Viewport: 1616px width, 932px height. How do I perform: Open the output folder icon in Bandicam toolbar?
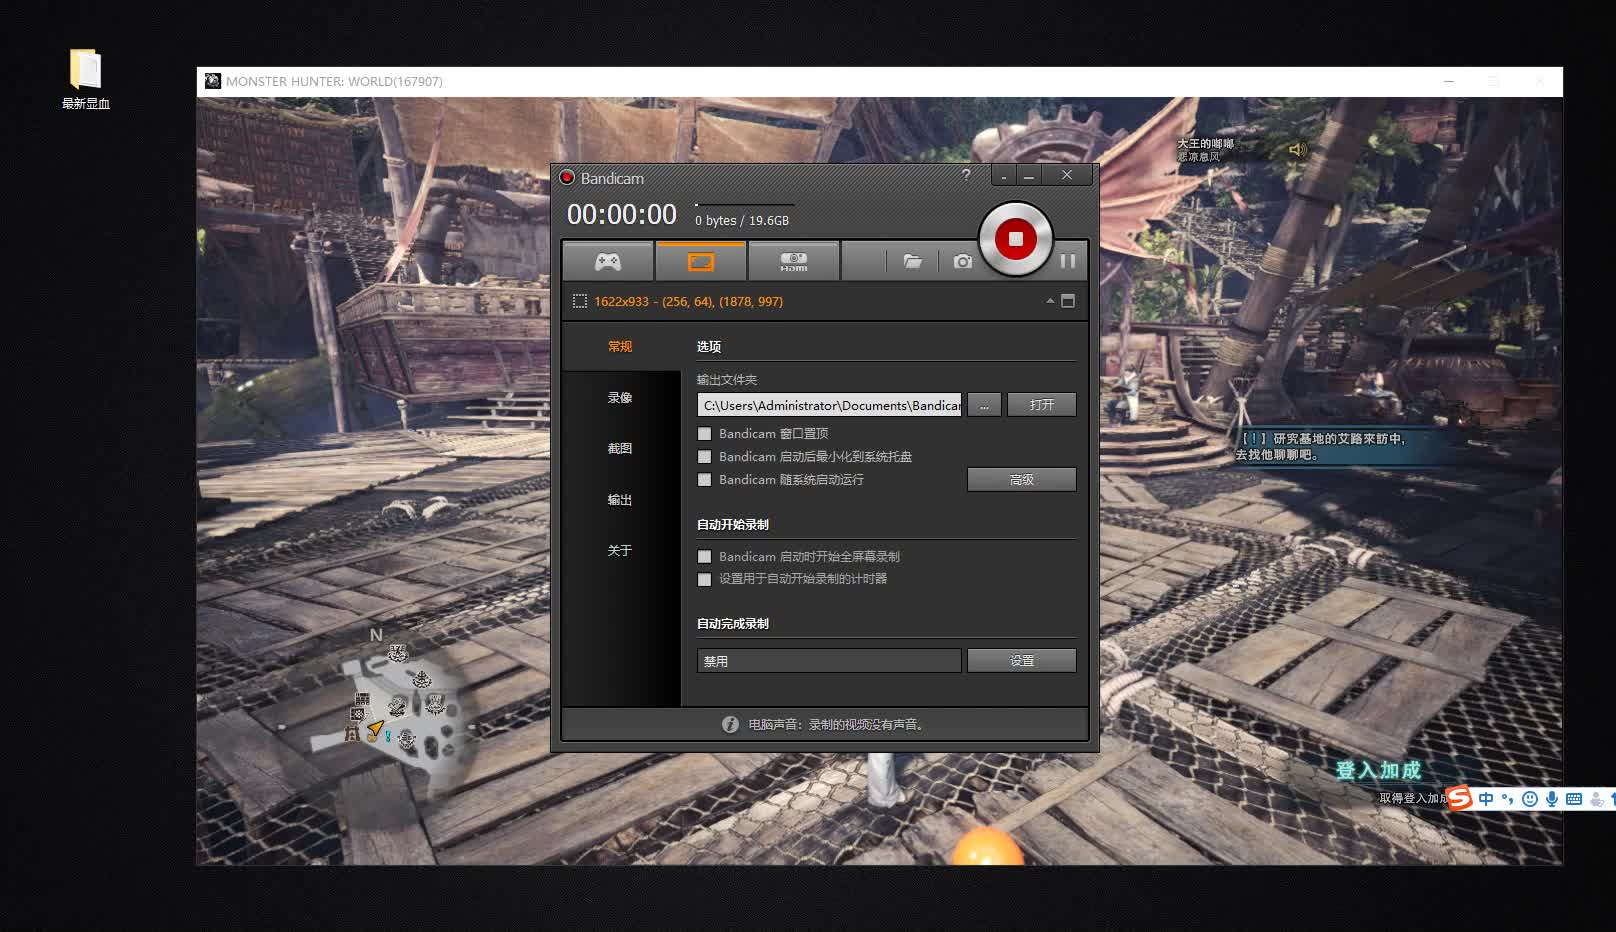pyautogui.click(x=912, y=261)
